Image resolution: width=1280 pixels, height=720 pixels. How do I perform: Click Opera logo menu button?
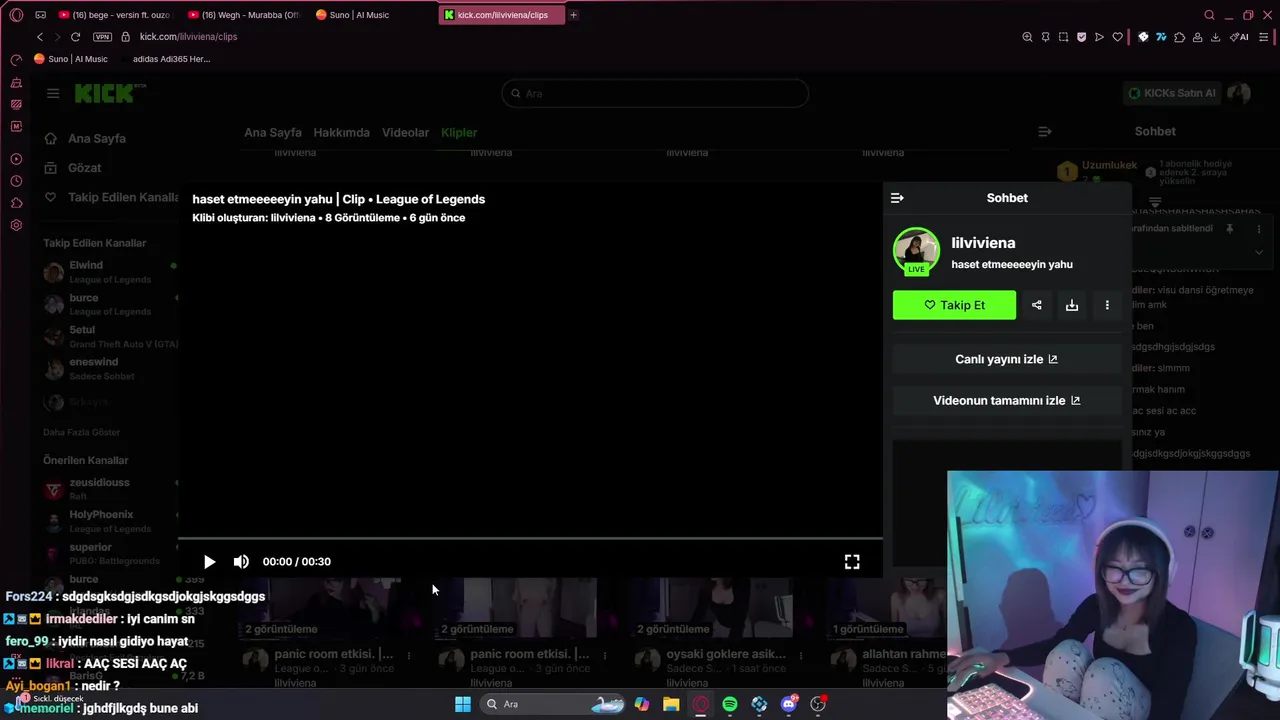click(x=16, y=15)
